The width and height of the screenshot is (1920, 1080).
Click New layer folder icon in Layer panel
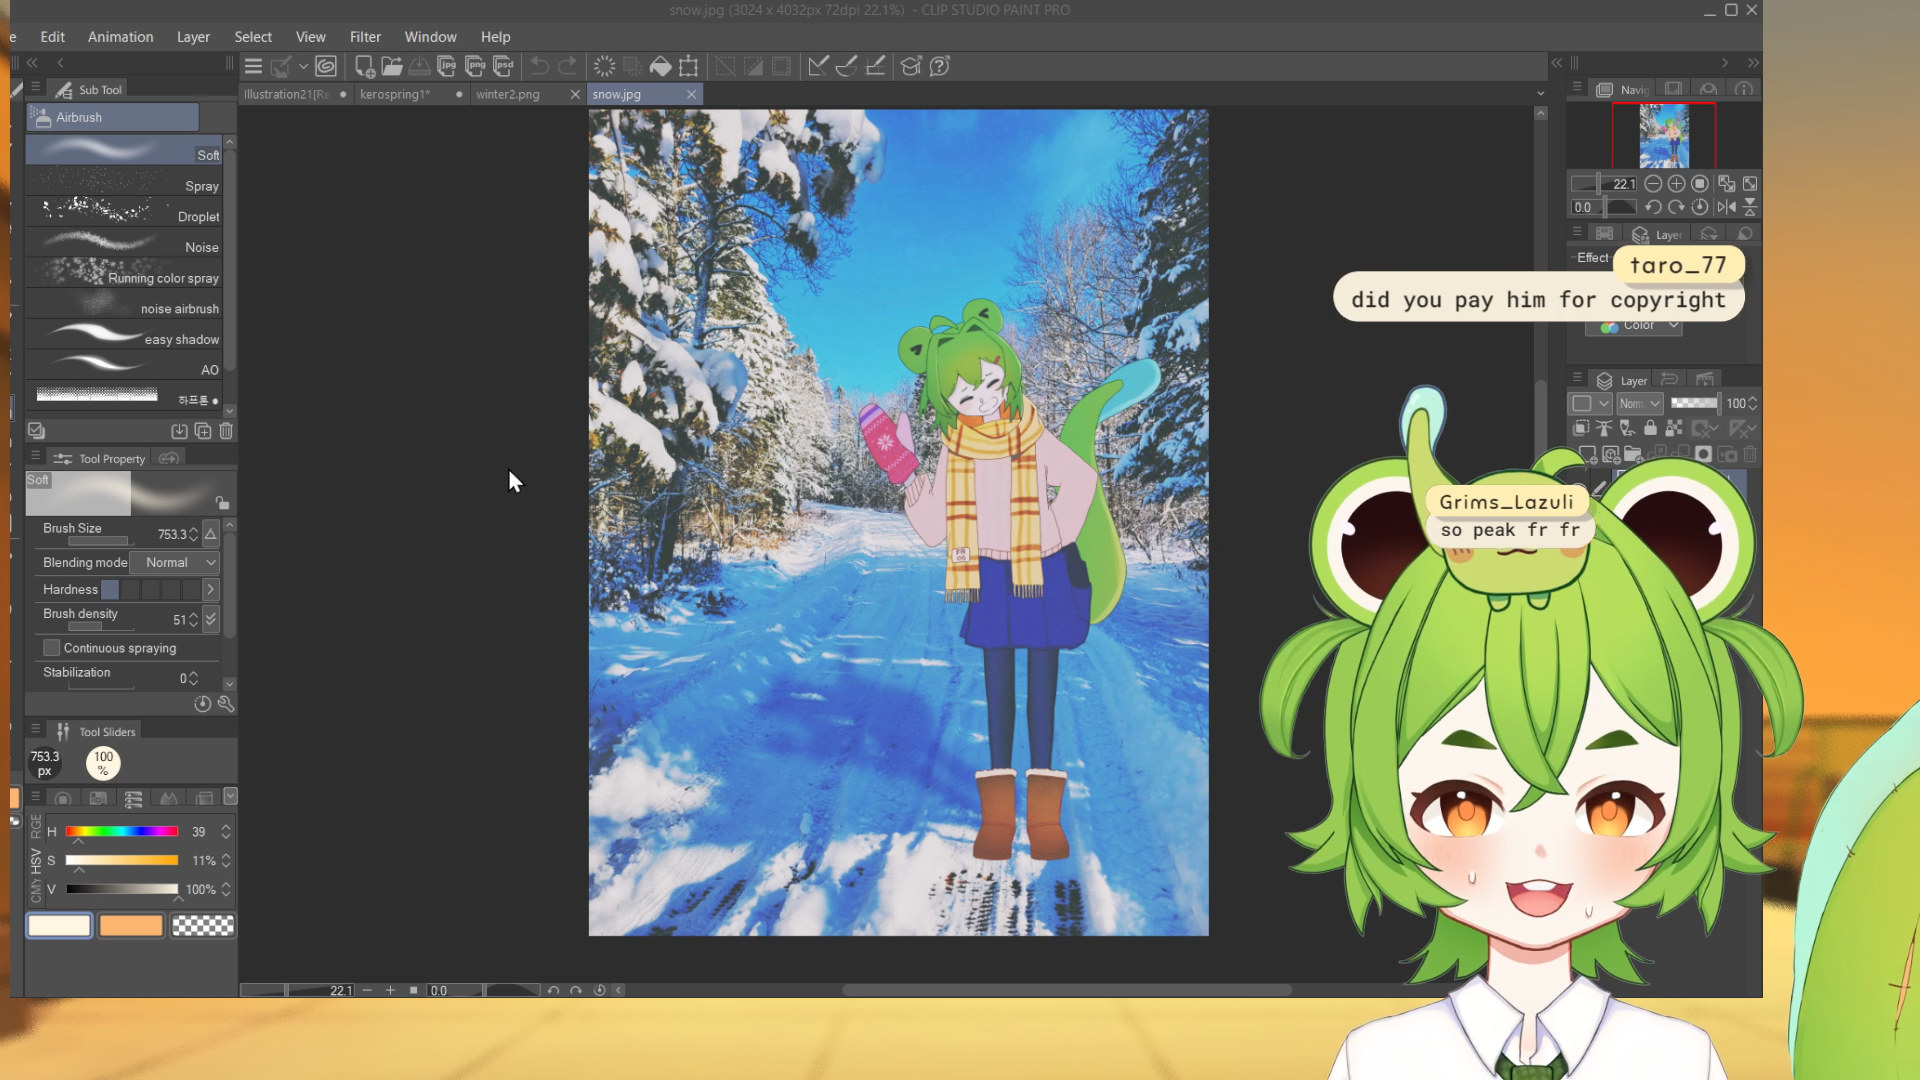pos(1633,455)
